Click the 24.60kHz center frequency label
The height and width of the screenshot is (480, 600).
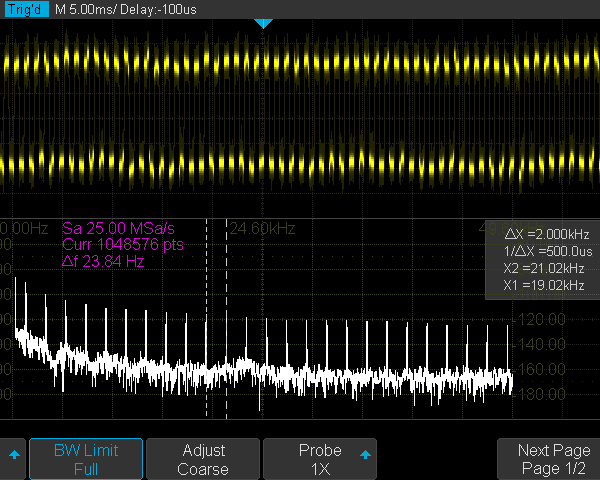pos(264,228)
